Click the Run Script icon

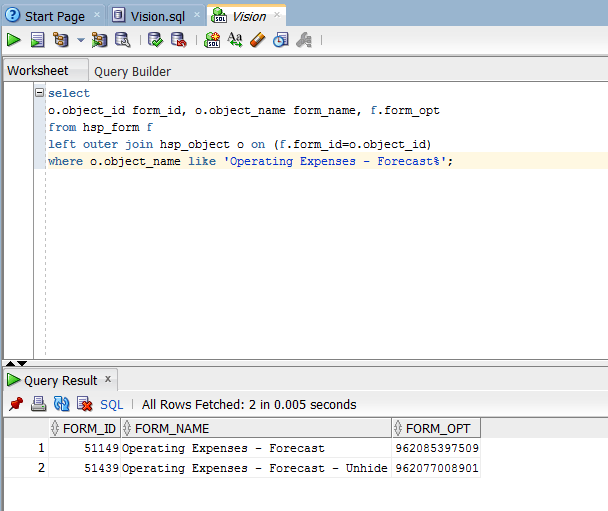point(38,40)
